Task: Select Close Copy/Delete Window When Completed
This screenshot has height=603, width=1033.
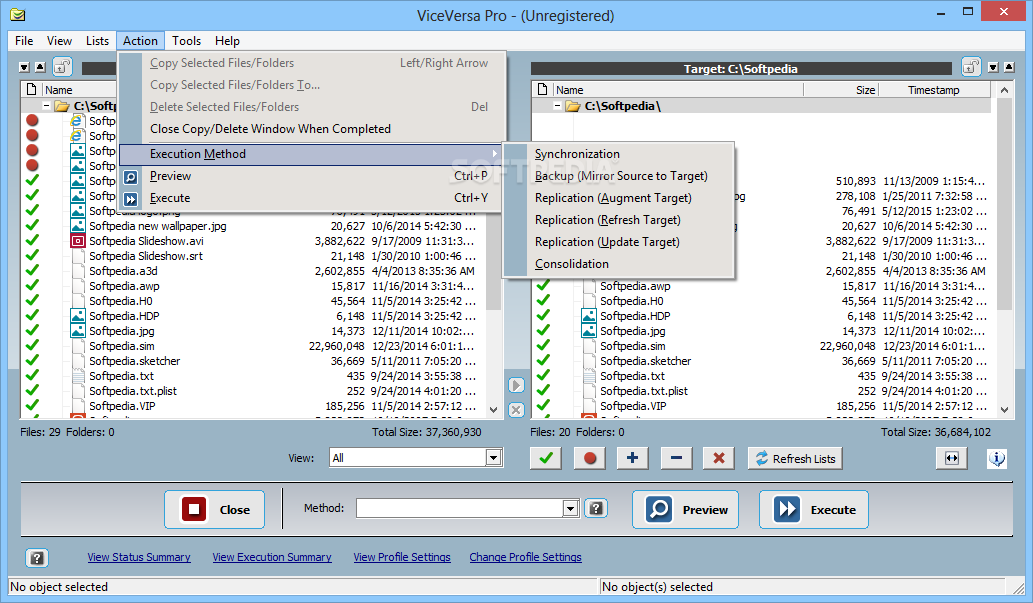Action: 310,129
